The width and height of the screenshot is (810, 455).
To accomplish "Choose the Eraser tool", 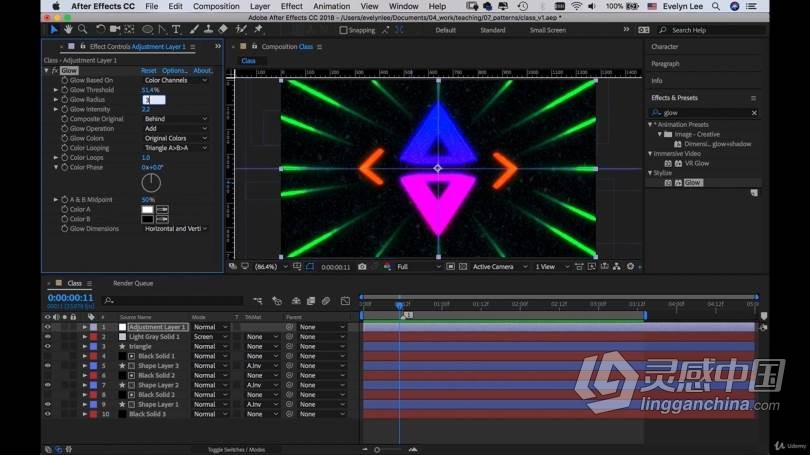I will point(223,30).
